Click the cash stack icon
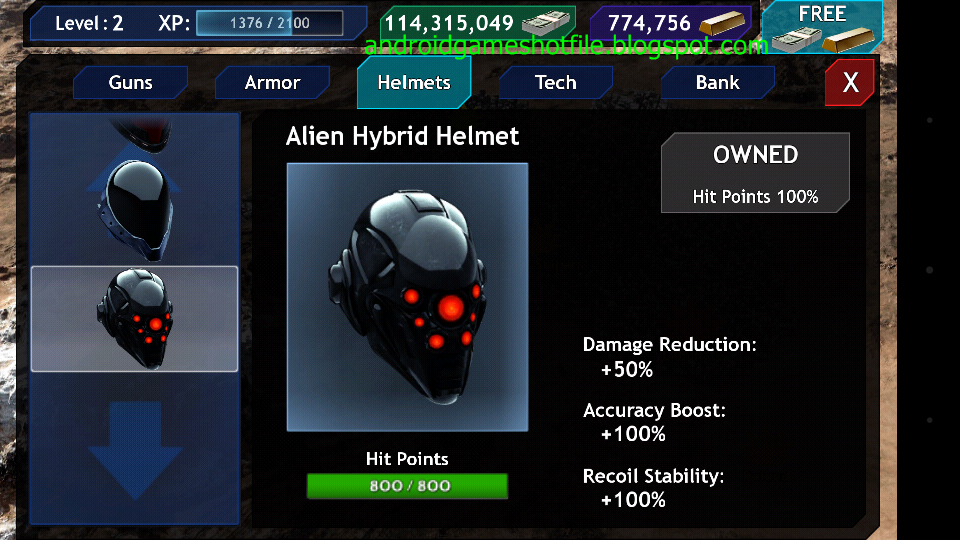The width and height of the screenshot is (960, 540). (x=545, y=23)
